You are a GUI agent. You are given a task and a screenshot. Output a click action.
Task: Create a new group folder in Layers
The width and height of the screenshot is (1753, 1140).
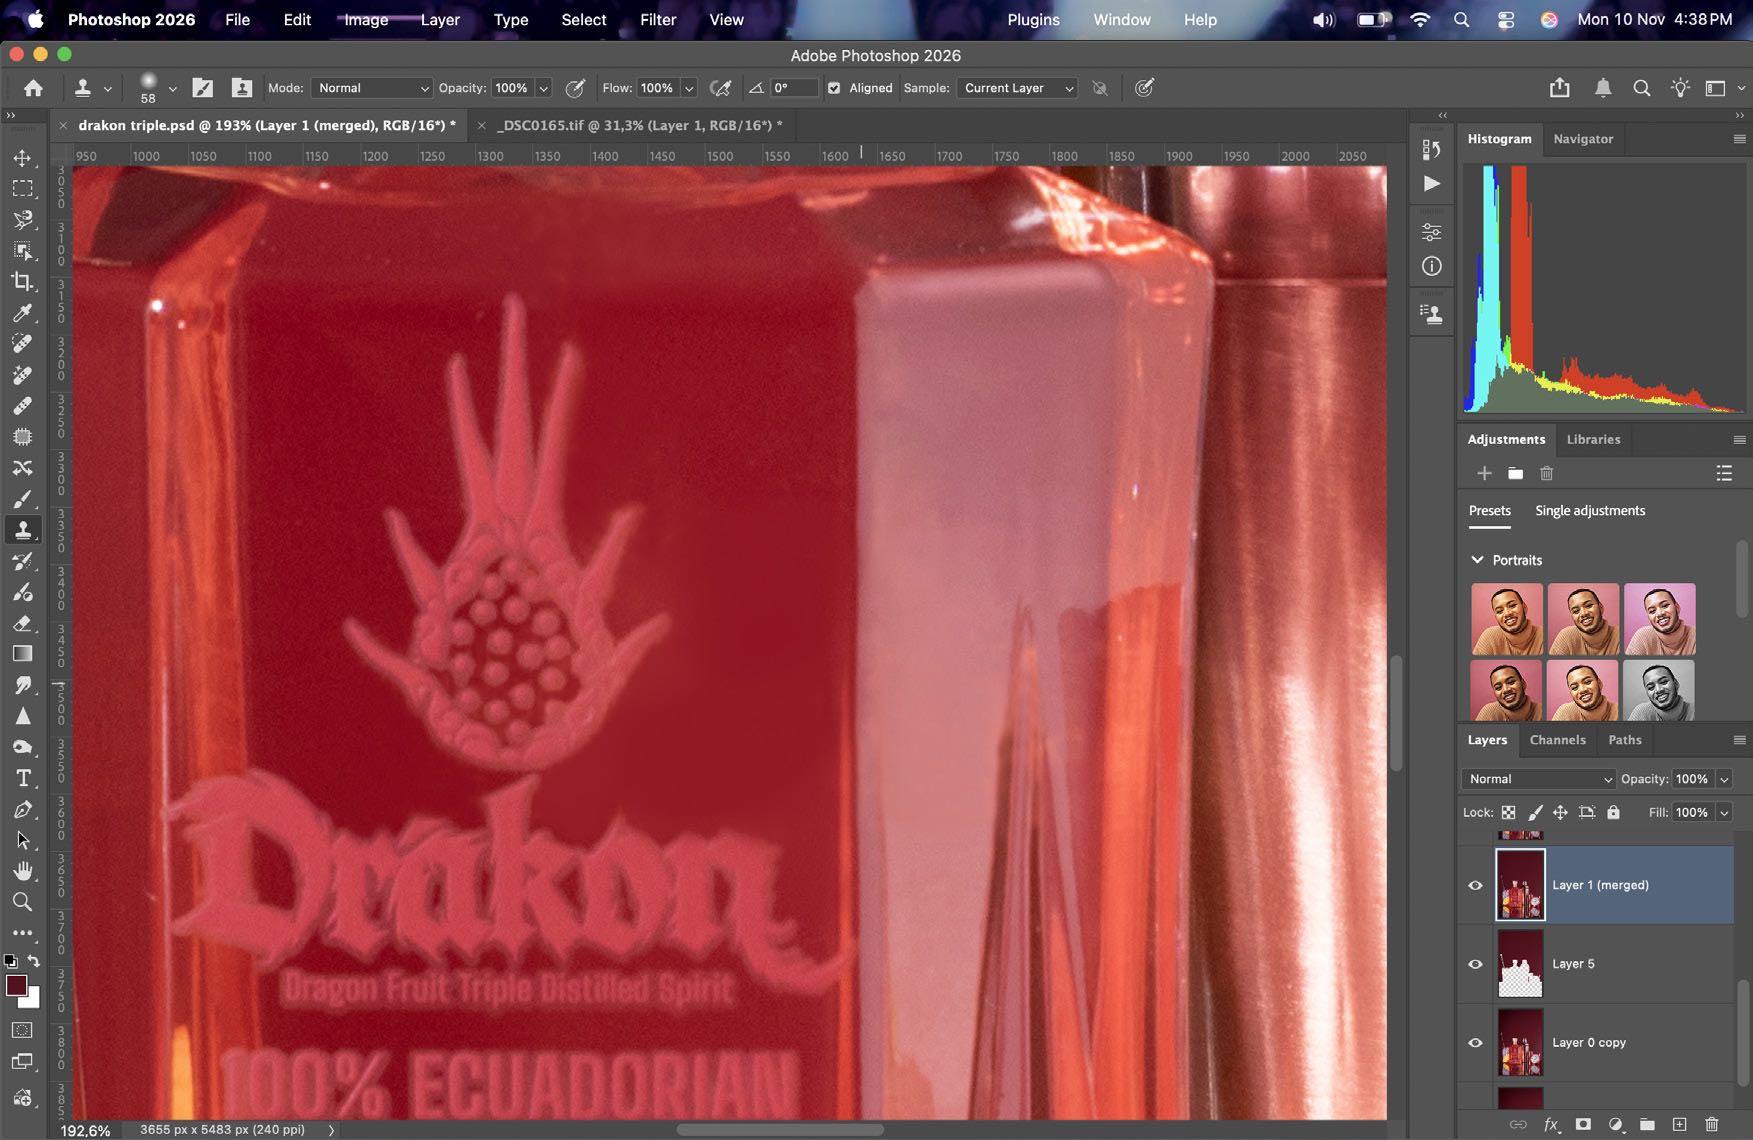[x=1647, y=1124]
